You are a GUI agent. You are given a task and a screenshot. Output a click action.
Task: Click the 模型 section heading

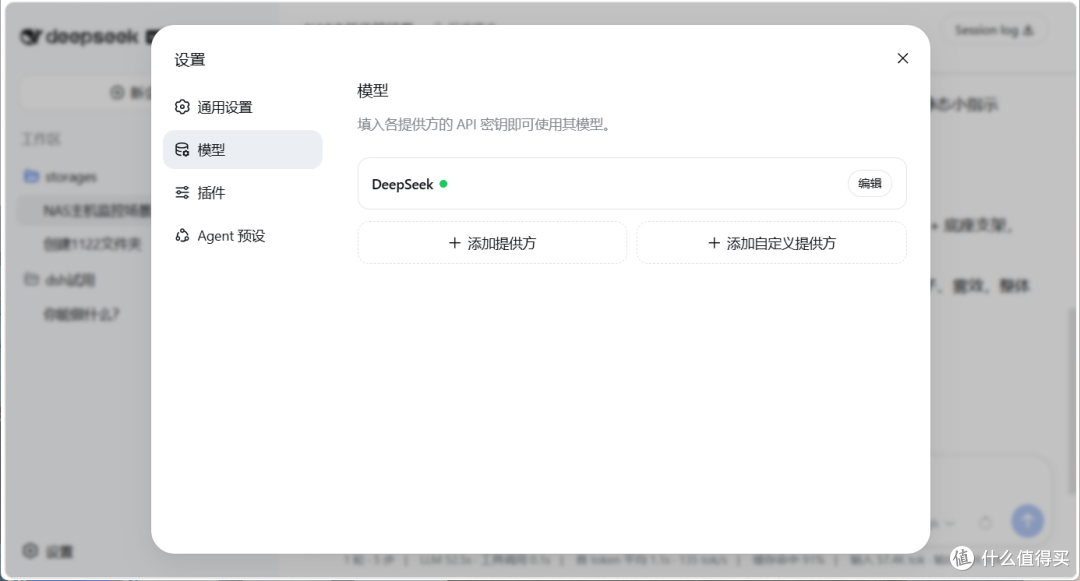[x=373, y=90]
